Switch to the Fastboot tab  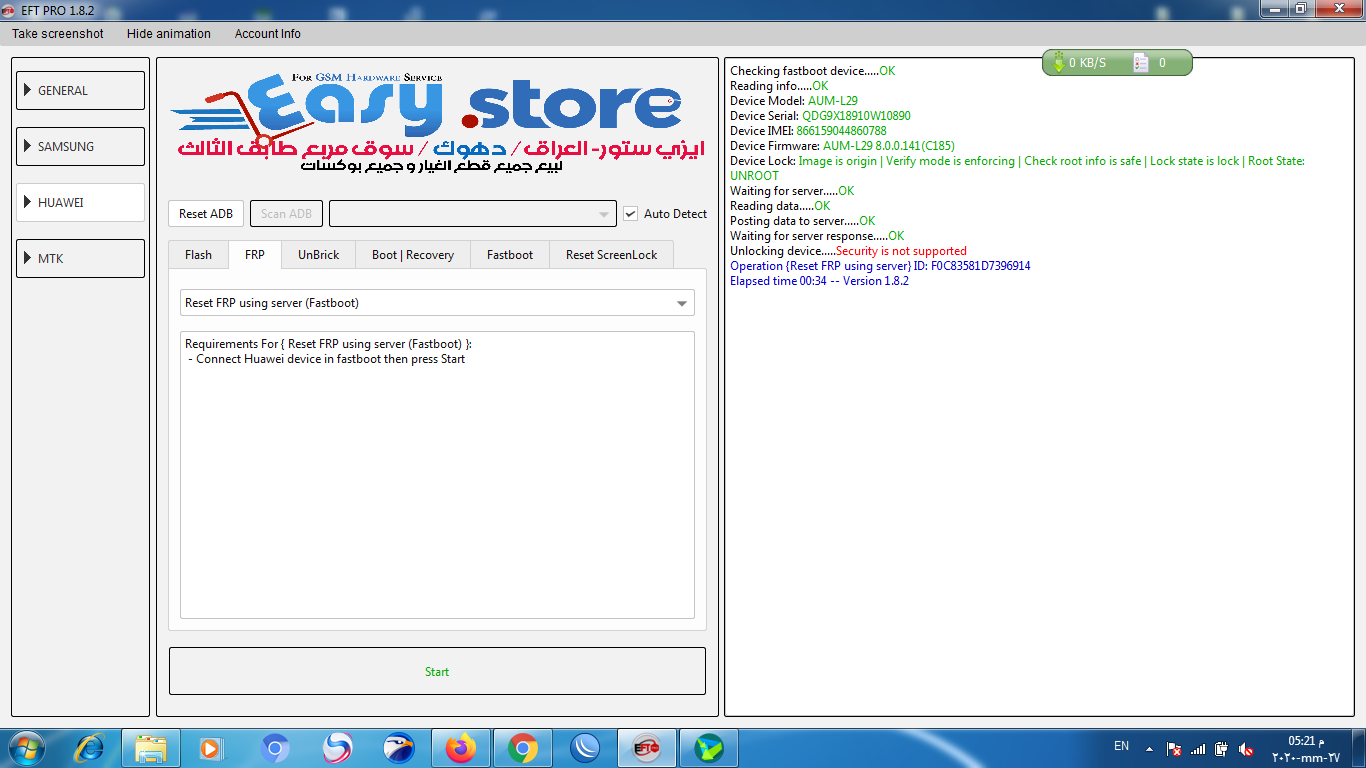coord(510,255)
